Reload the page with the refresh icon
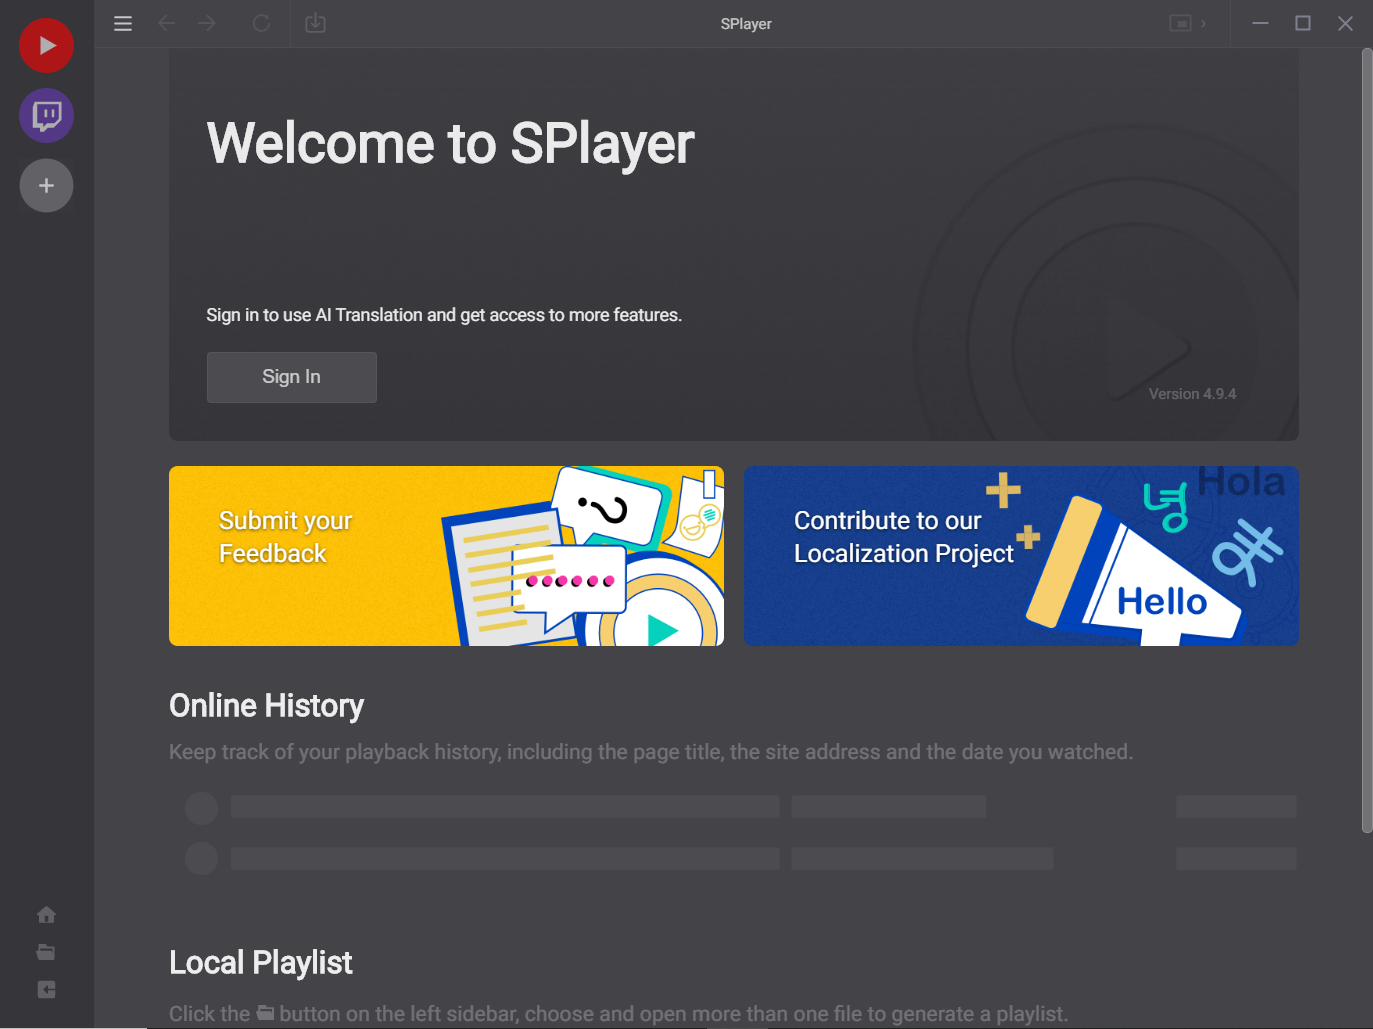This screenshot has width=1373, height=1029. pos(261,23)
